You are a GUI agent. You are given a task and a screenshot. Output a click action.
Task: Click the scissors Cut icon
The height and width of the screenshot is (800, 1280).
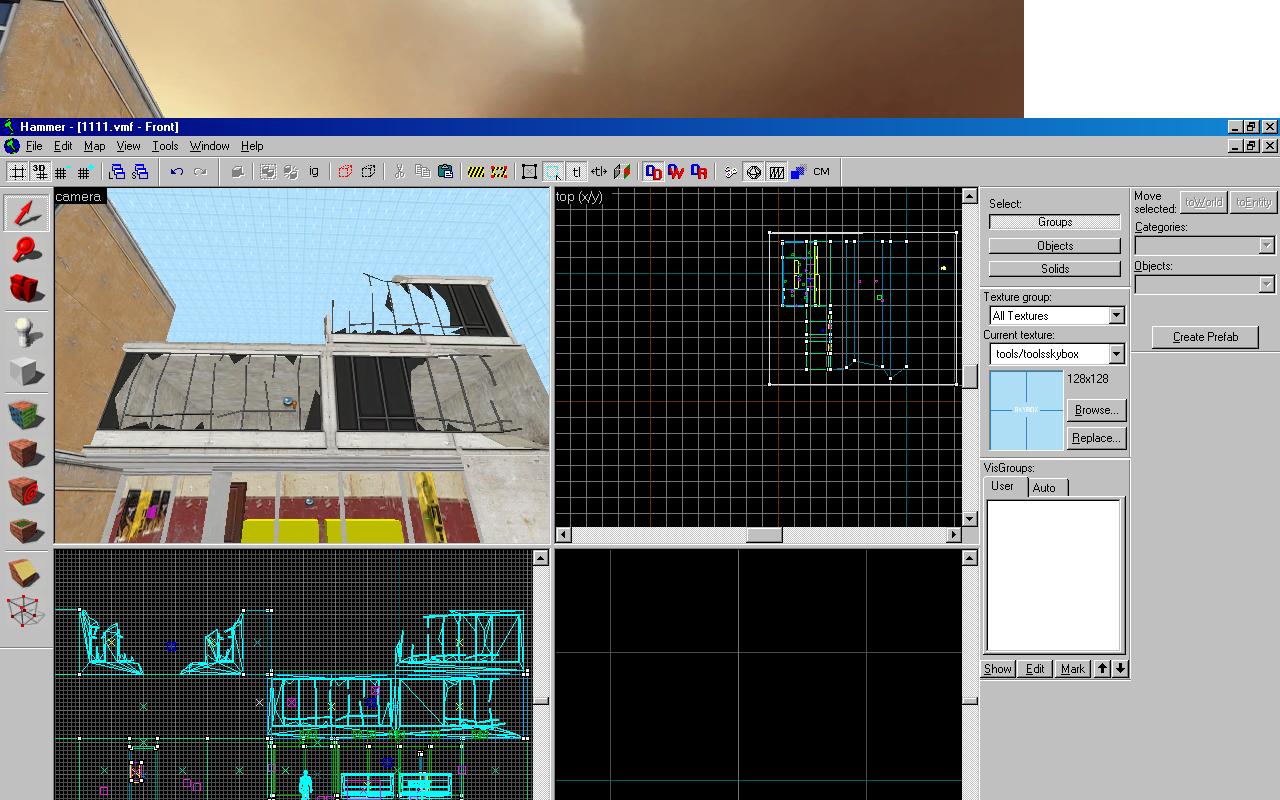click(400, 172)
